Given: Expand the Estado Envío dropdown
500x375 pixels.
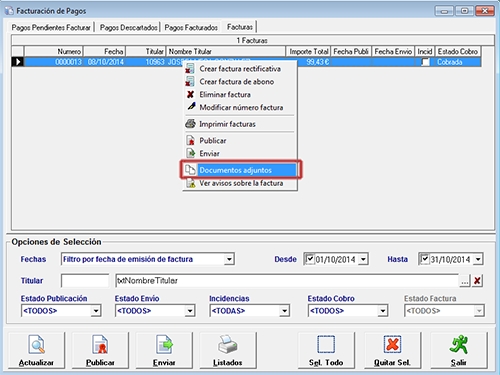Looking at the screenshot, I should coord(190,311).
